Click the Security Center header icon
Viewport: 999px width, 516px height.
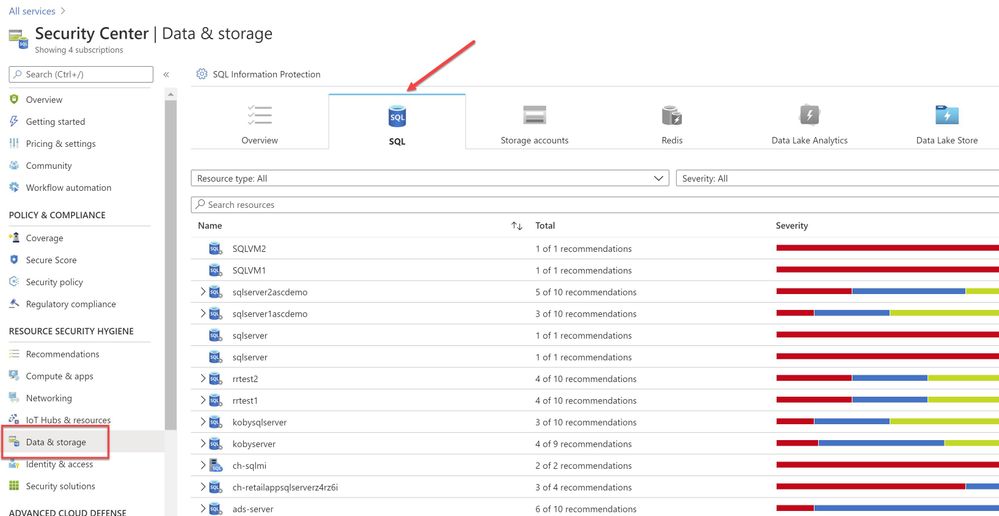tap(18, 39)
